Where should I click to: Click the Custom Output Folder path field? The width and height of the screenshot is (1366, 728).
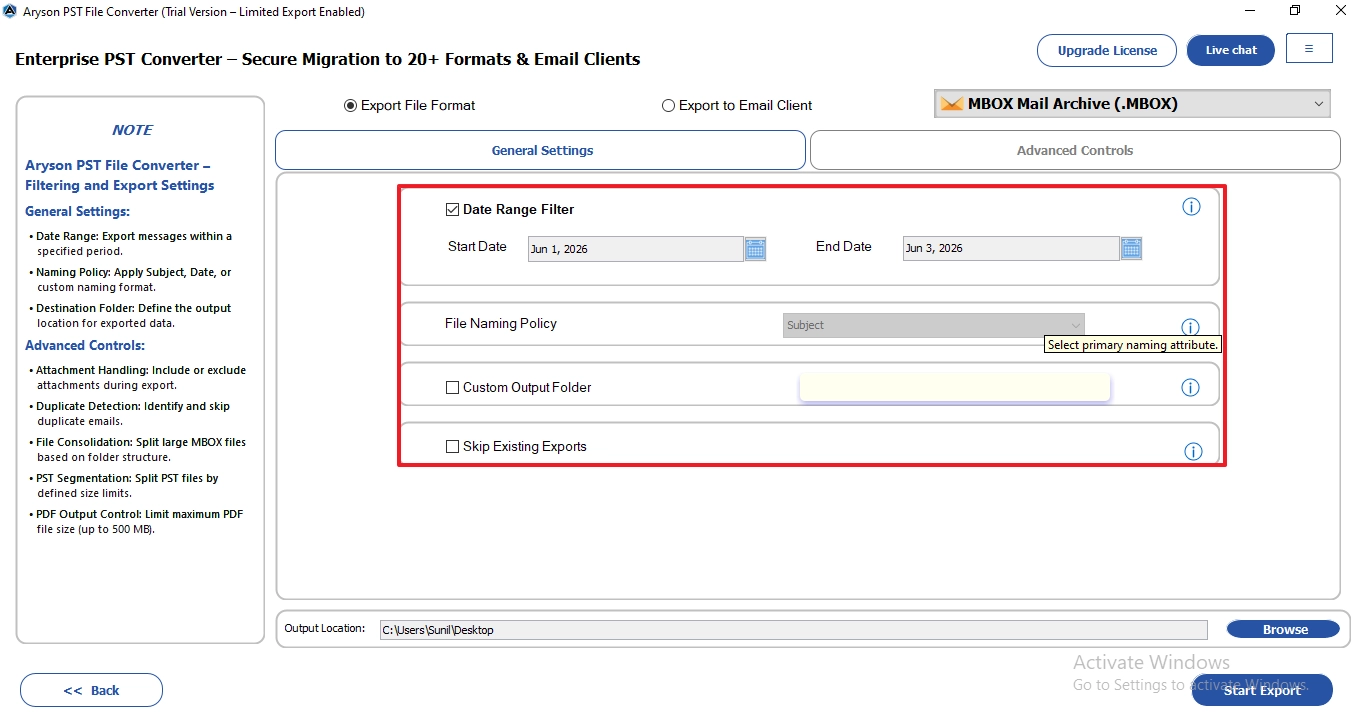point(955,387)
